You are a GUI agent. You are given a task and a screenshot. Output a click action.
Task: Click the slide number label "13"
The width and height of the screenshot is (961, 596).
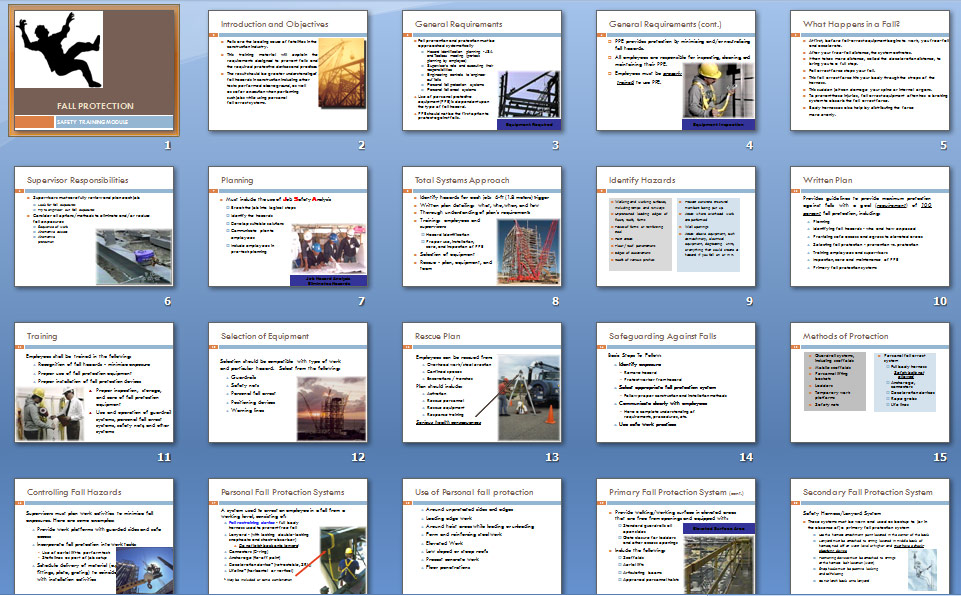[x=552, y=457]
